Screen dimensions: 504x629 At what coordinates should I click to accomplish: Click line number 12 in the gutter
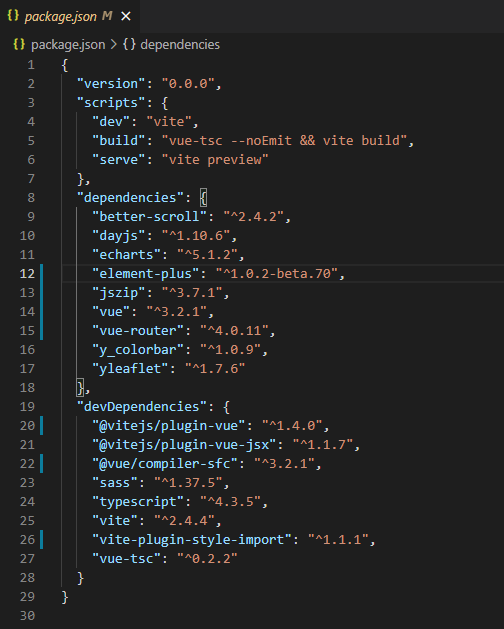(x=27, y=274)
